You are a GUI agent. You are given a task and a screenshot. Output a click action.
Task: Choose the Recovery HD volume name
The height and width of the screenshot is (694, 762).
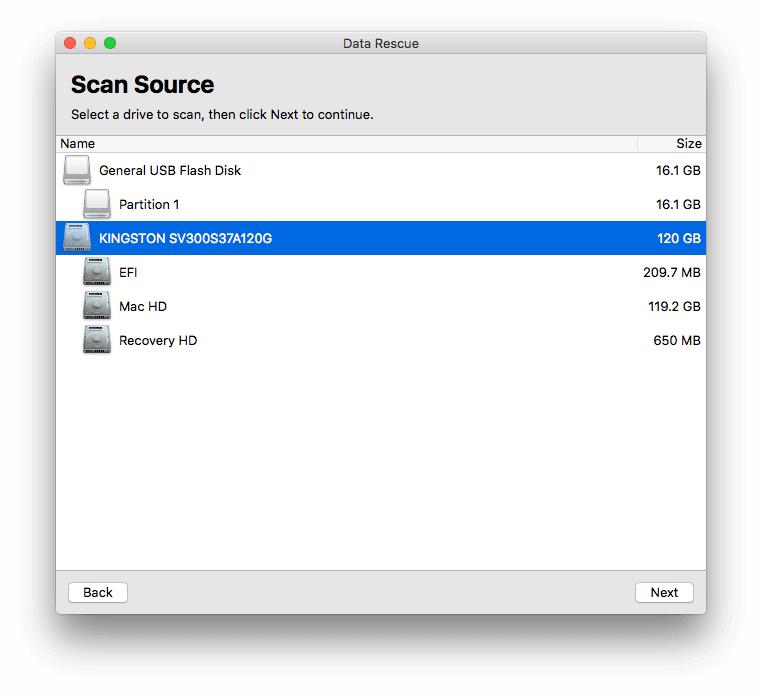158,340
